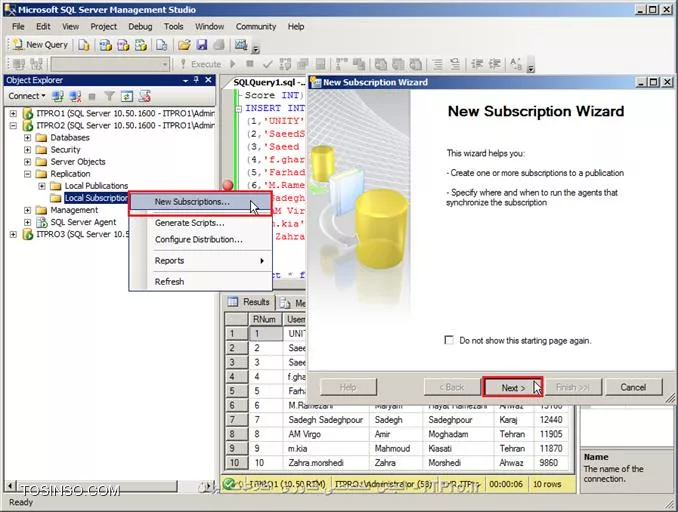Open the Object Explorer window position dropdown arrow
The image size is (678, 512).
tap(185, 80)
